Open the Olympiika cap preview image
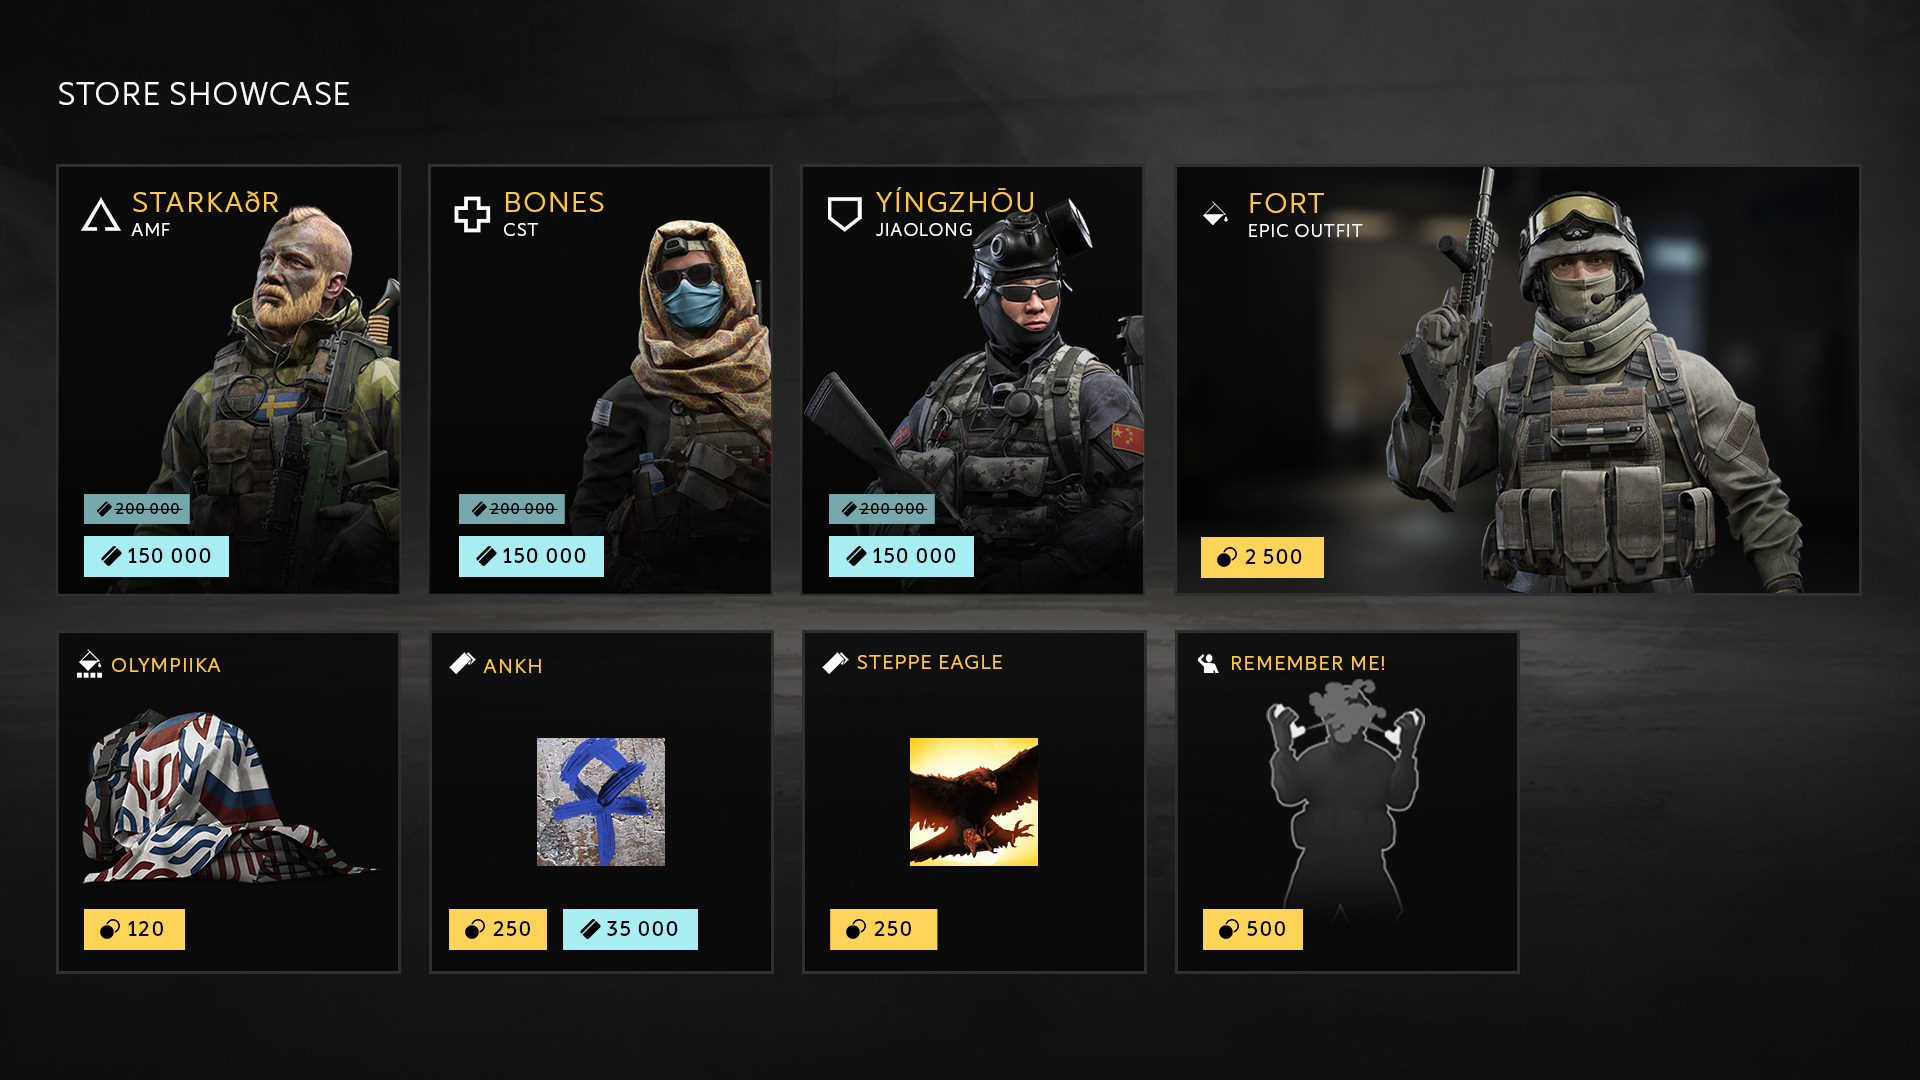Viewport: 1920px width, 1080px height. (x=230, y=797)
